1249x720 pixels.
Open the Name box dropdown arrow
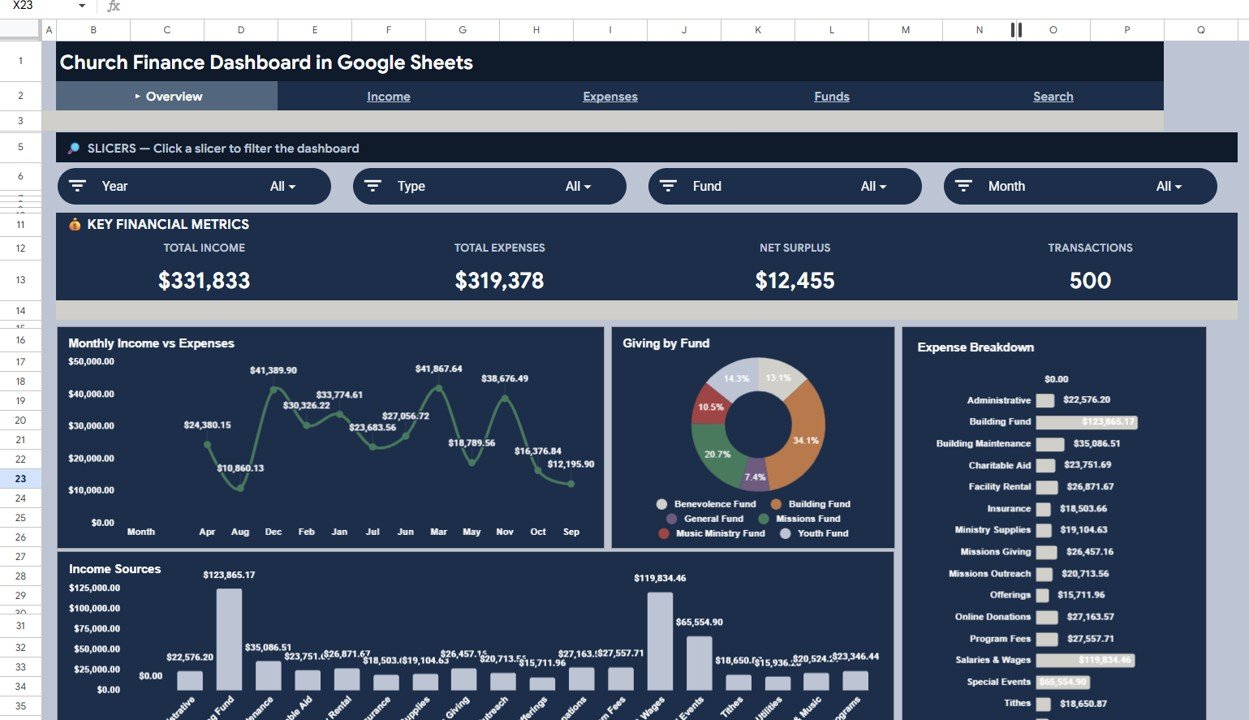tap(81, 6)
